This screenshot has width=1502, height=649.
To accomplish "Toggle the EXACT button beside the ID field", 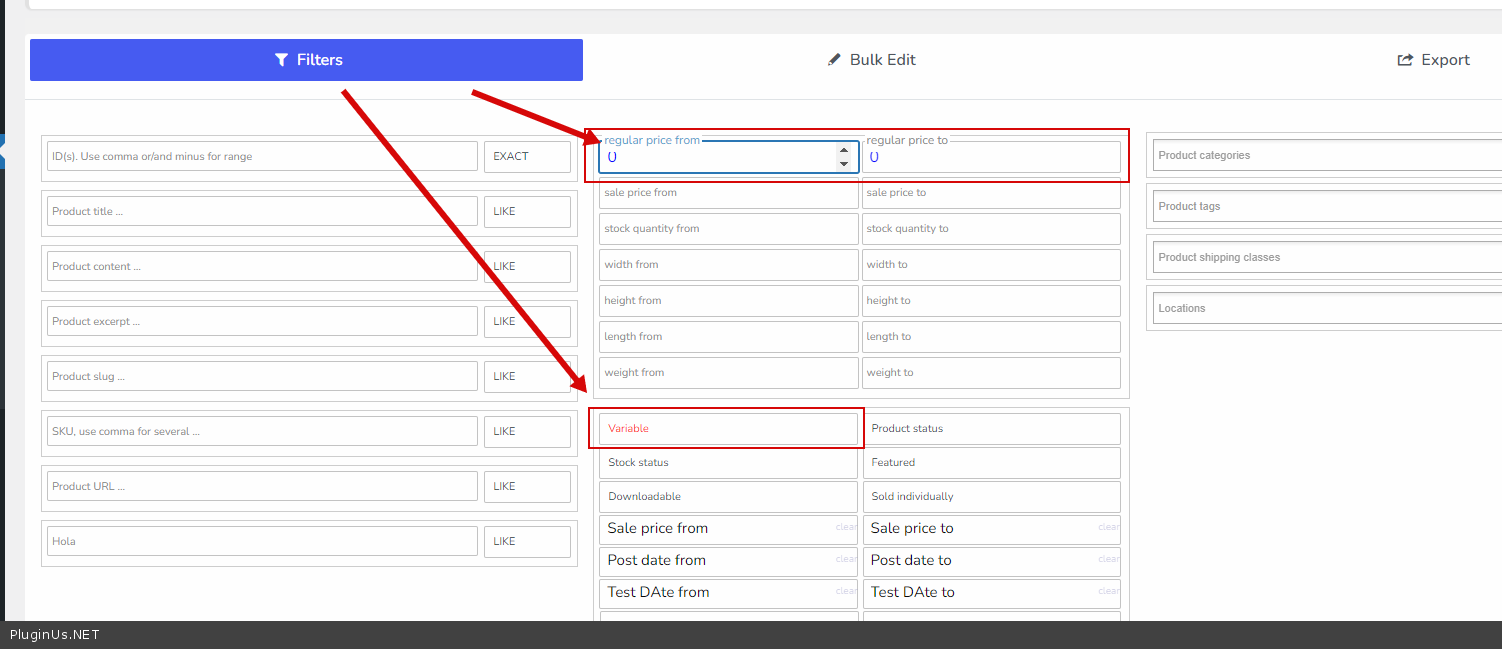I will pyautogui.click(x=527, y=157).
